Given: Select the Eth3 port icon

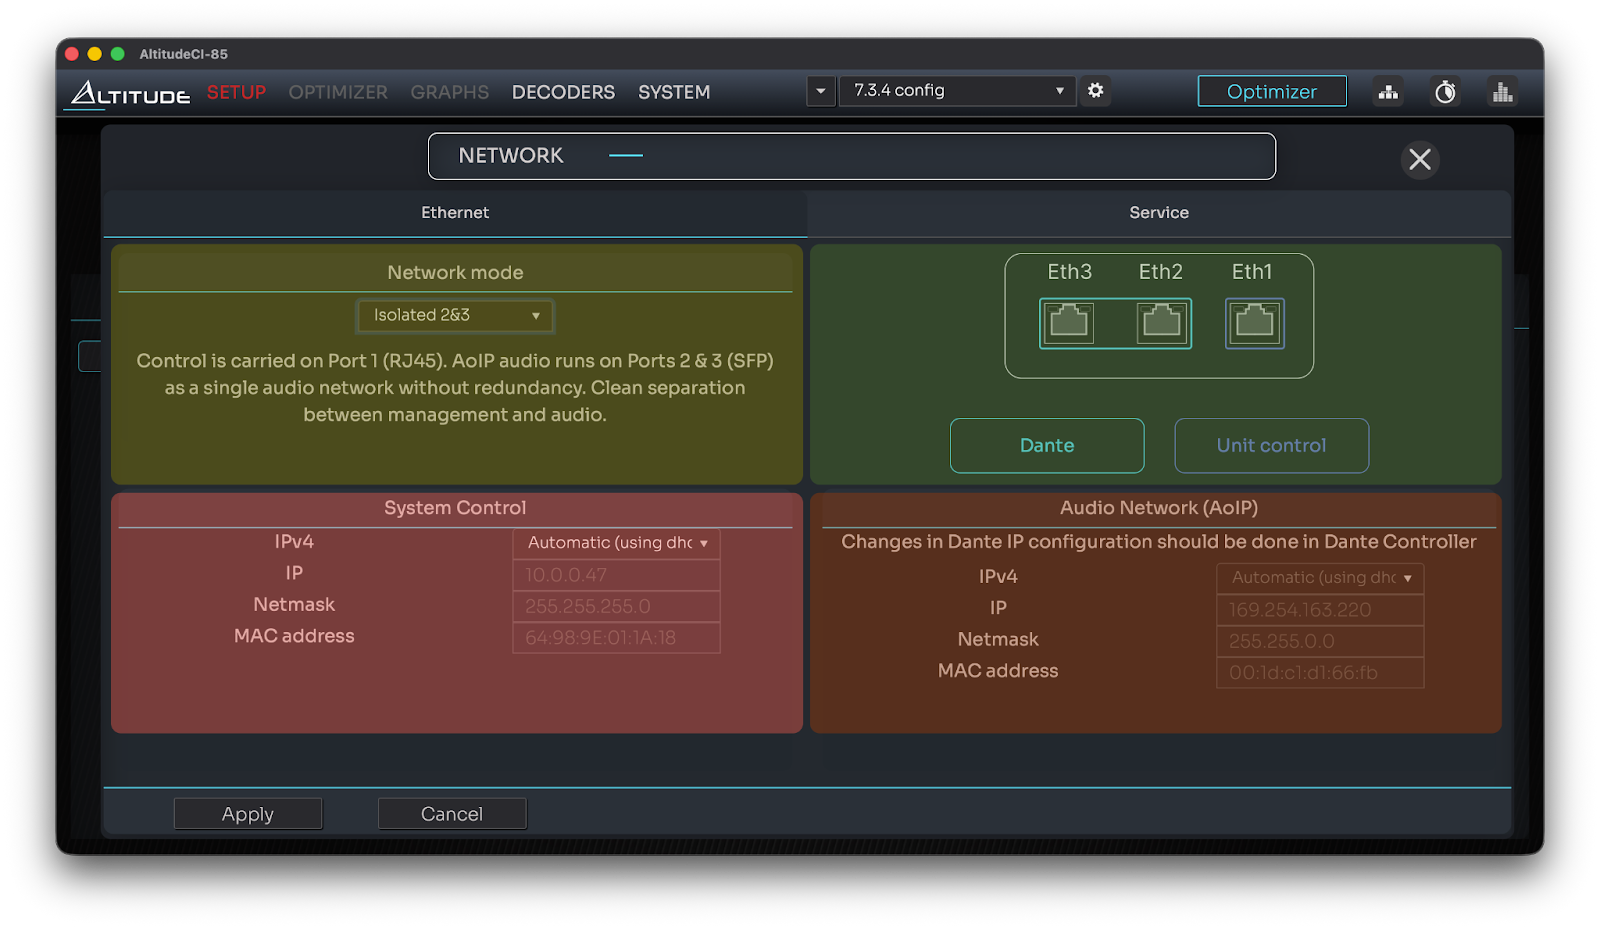Looking at the screenshot, I should (x=1069, y=322).
